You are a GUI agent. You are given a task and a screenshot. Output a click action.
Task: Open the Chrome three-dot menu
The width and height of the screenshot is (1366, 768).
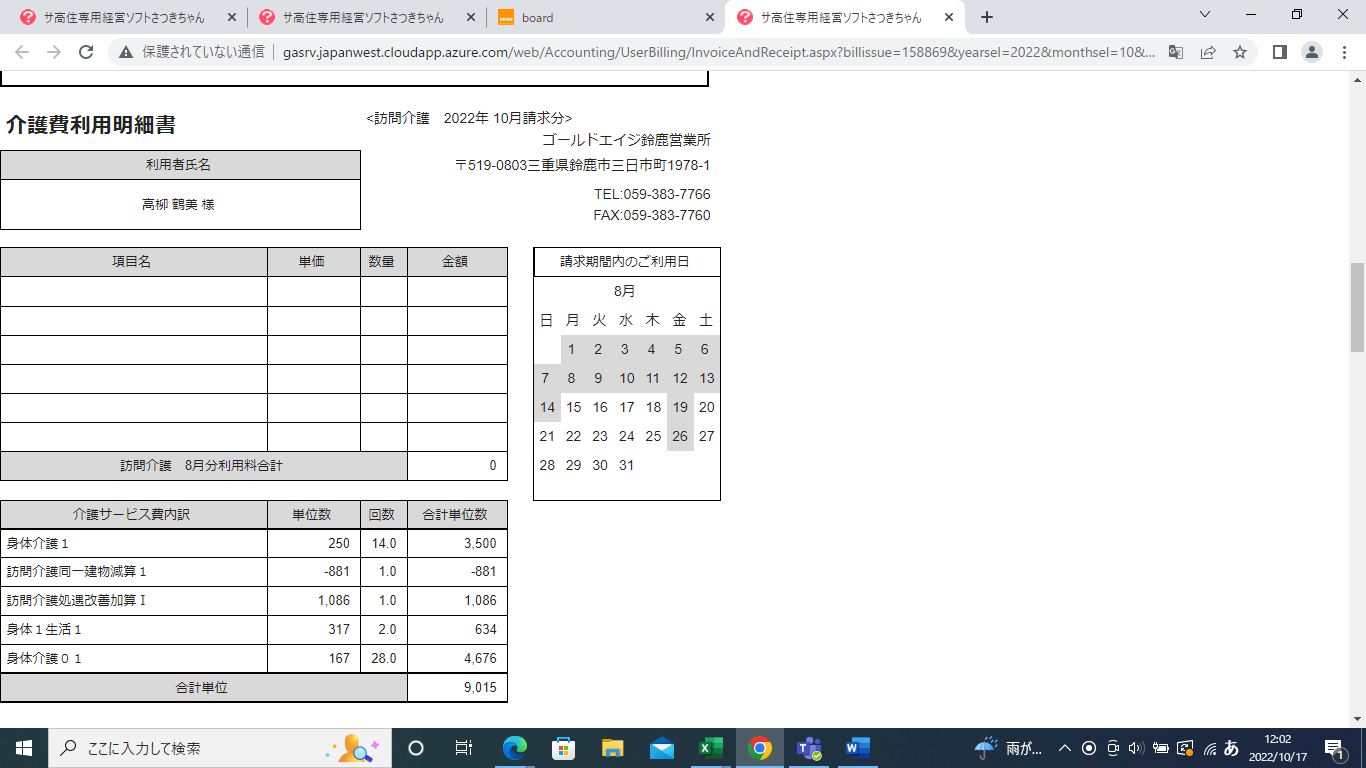tap(1344, 52)
